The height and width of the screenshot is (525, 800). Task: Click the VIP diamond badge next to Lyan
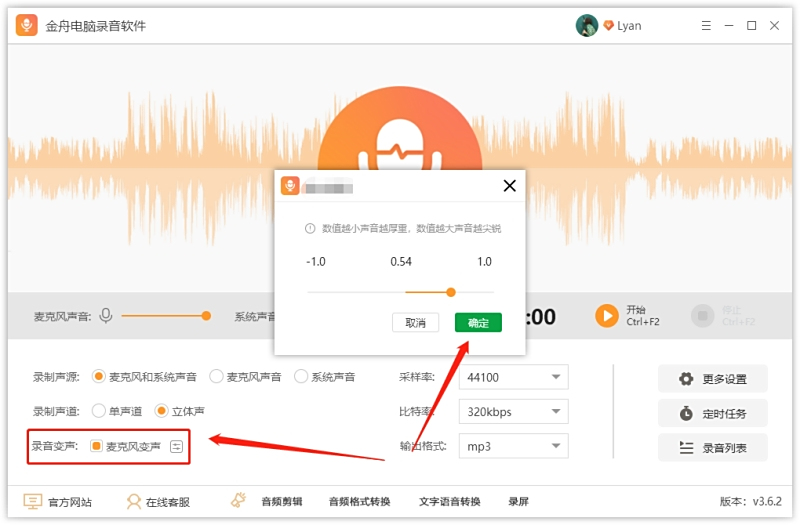click(608, 26)
